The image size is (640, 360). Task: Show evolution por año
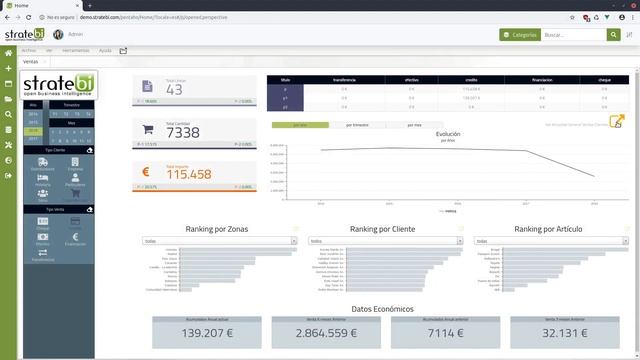pos(300,125)
